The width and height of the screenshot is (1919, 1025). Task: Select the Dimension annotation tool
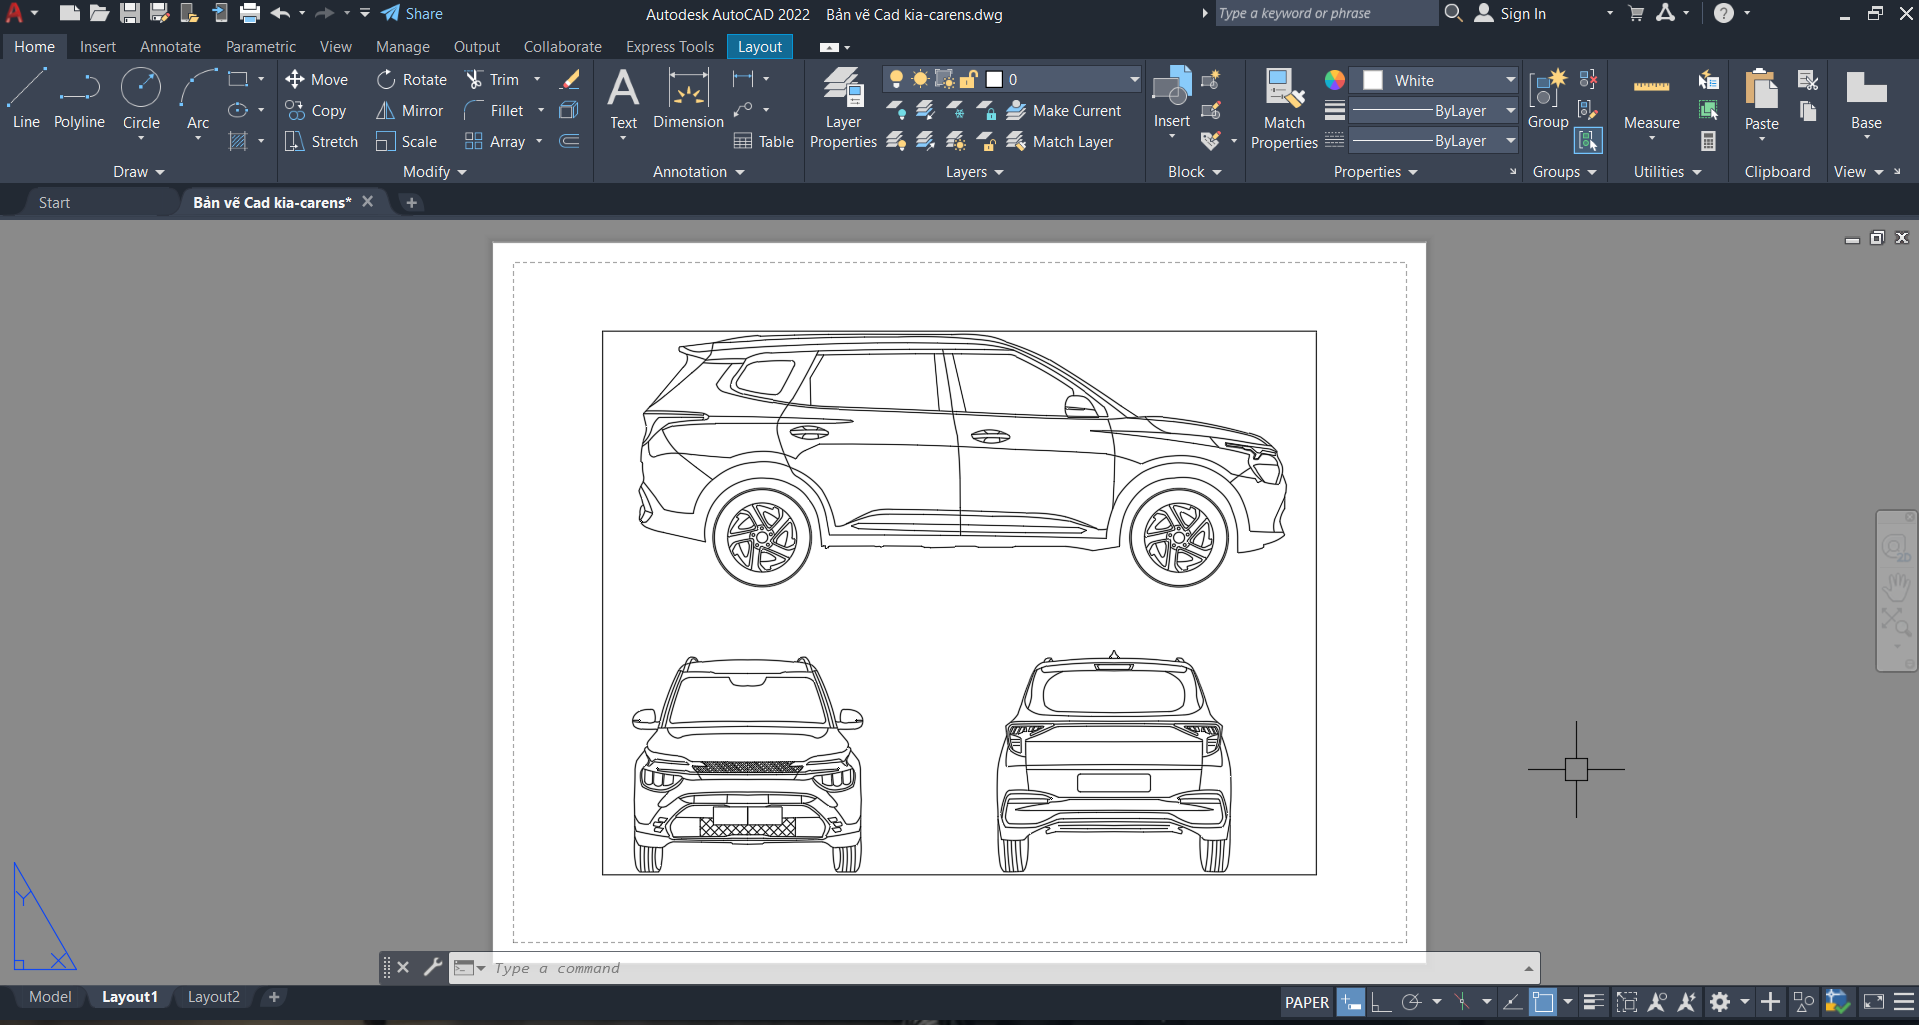[688, 100]
